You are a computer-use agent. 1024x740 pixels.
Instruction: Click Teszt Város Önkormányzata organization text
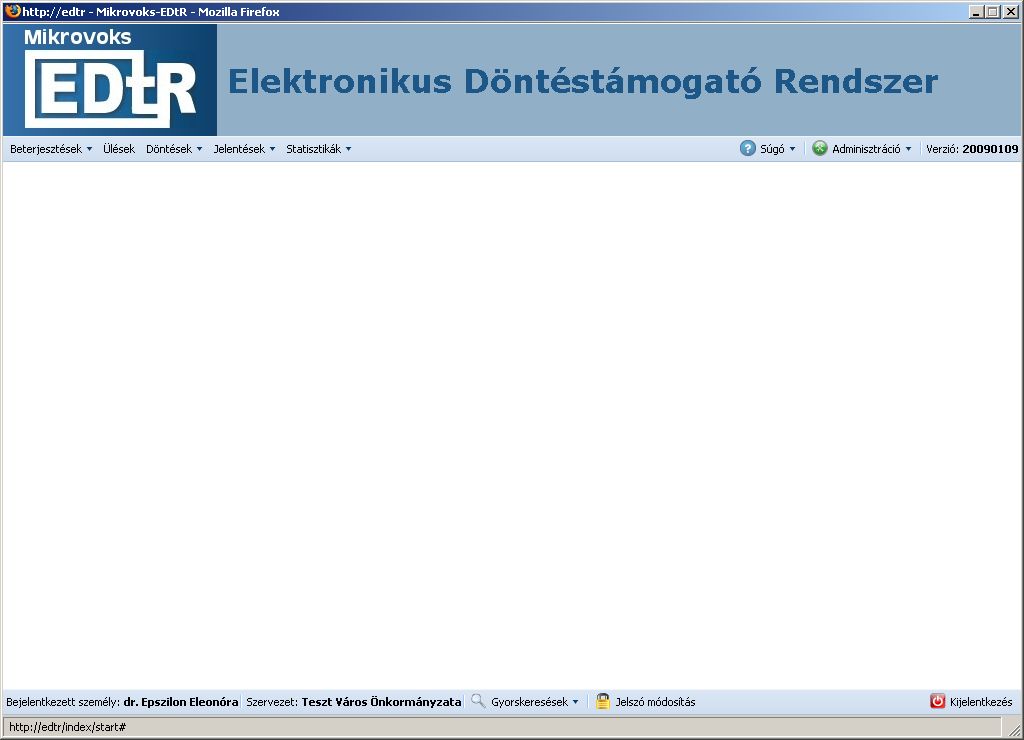[x=381, y=702]
